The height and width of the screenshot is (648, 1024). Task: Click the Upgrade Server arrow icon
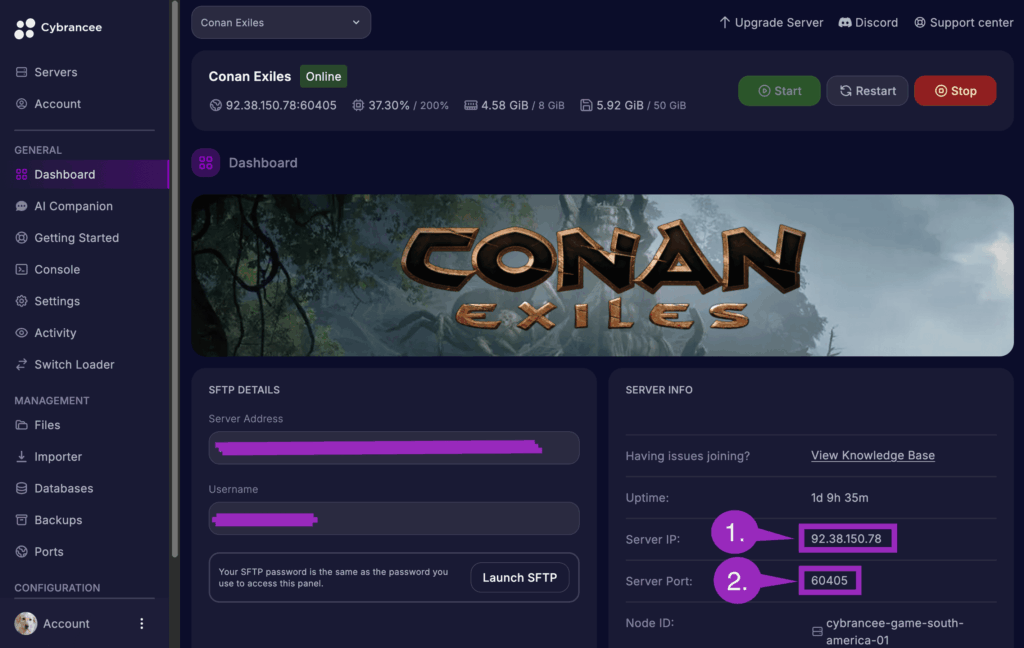click(x=724, y=22)
